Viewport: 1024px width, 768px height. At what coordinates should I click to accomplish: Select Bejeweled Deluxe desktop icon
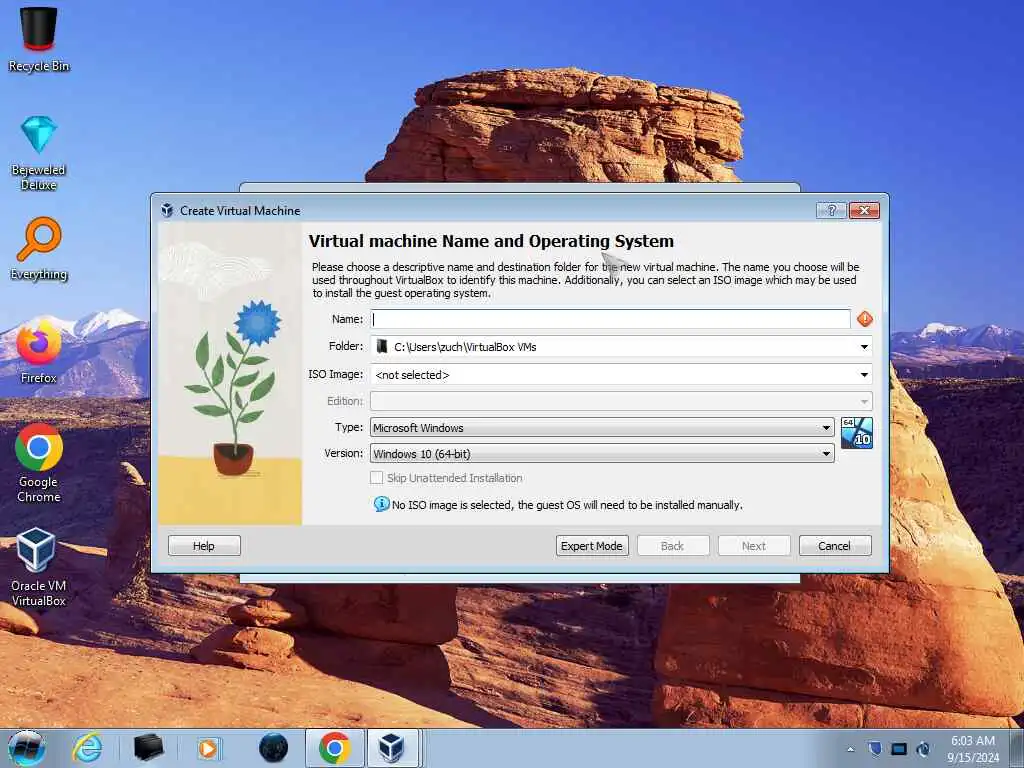coord(39,153)
